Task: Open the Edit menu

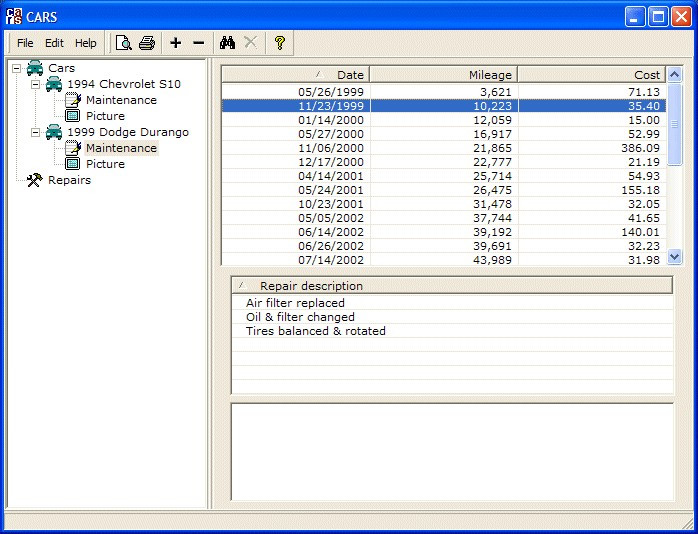Action: click(x=54, y=43)
